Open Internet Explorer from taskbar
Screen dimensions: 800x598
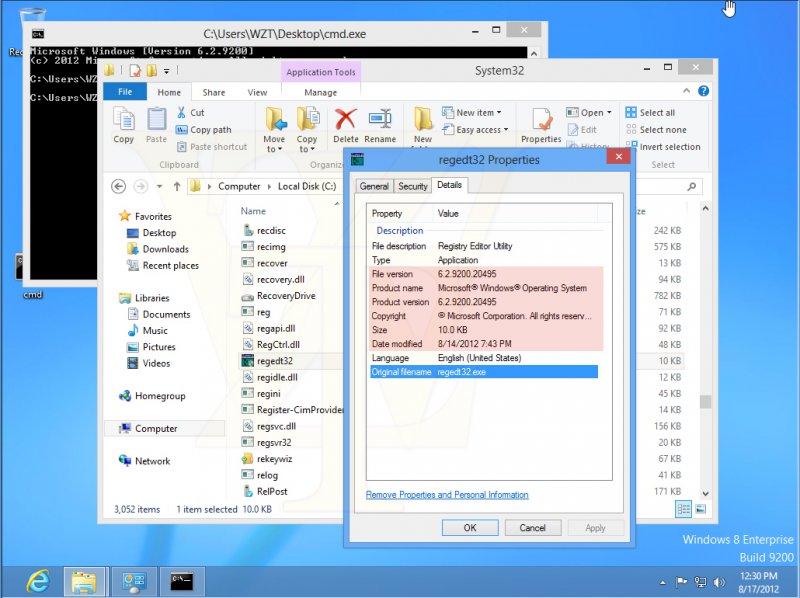(x=39, y=580)
